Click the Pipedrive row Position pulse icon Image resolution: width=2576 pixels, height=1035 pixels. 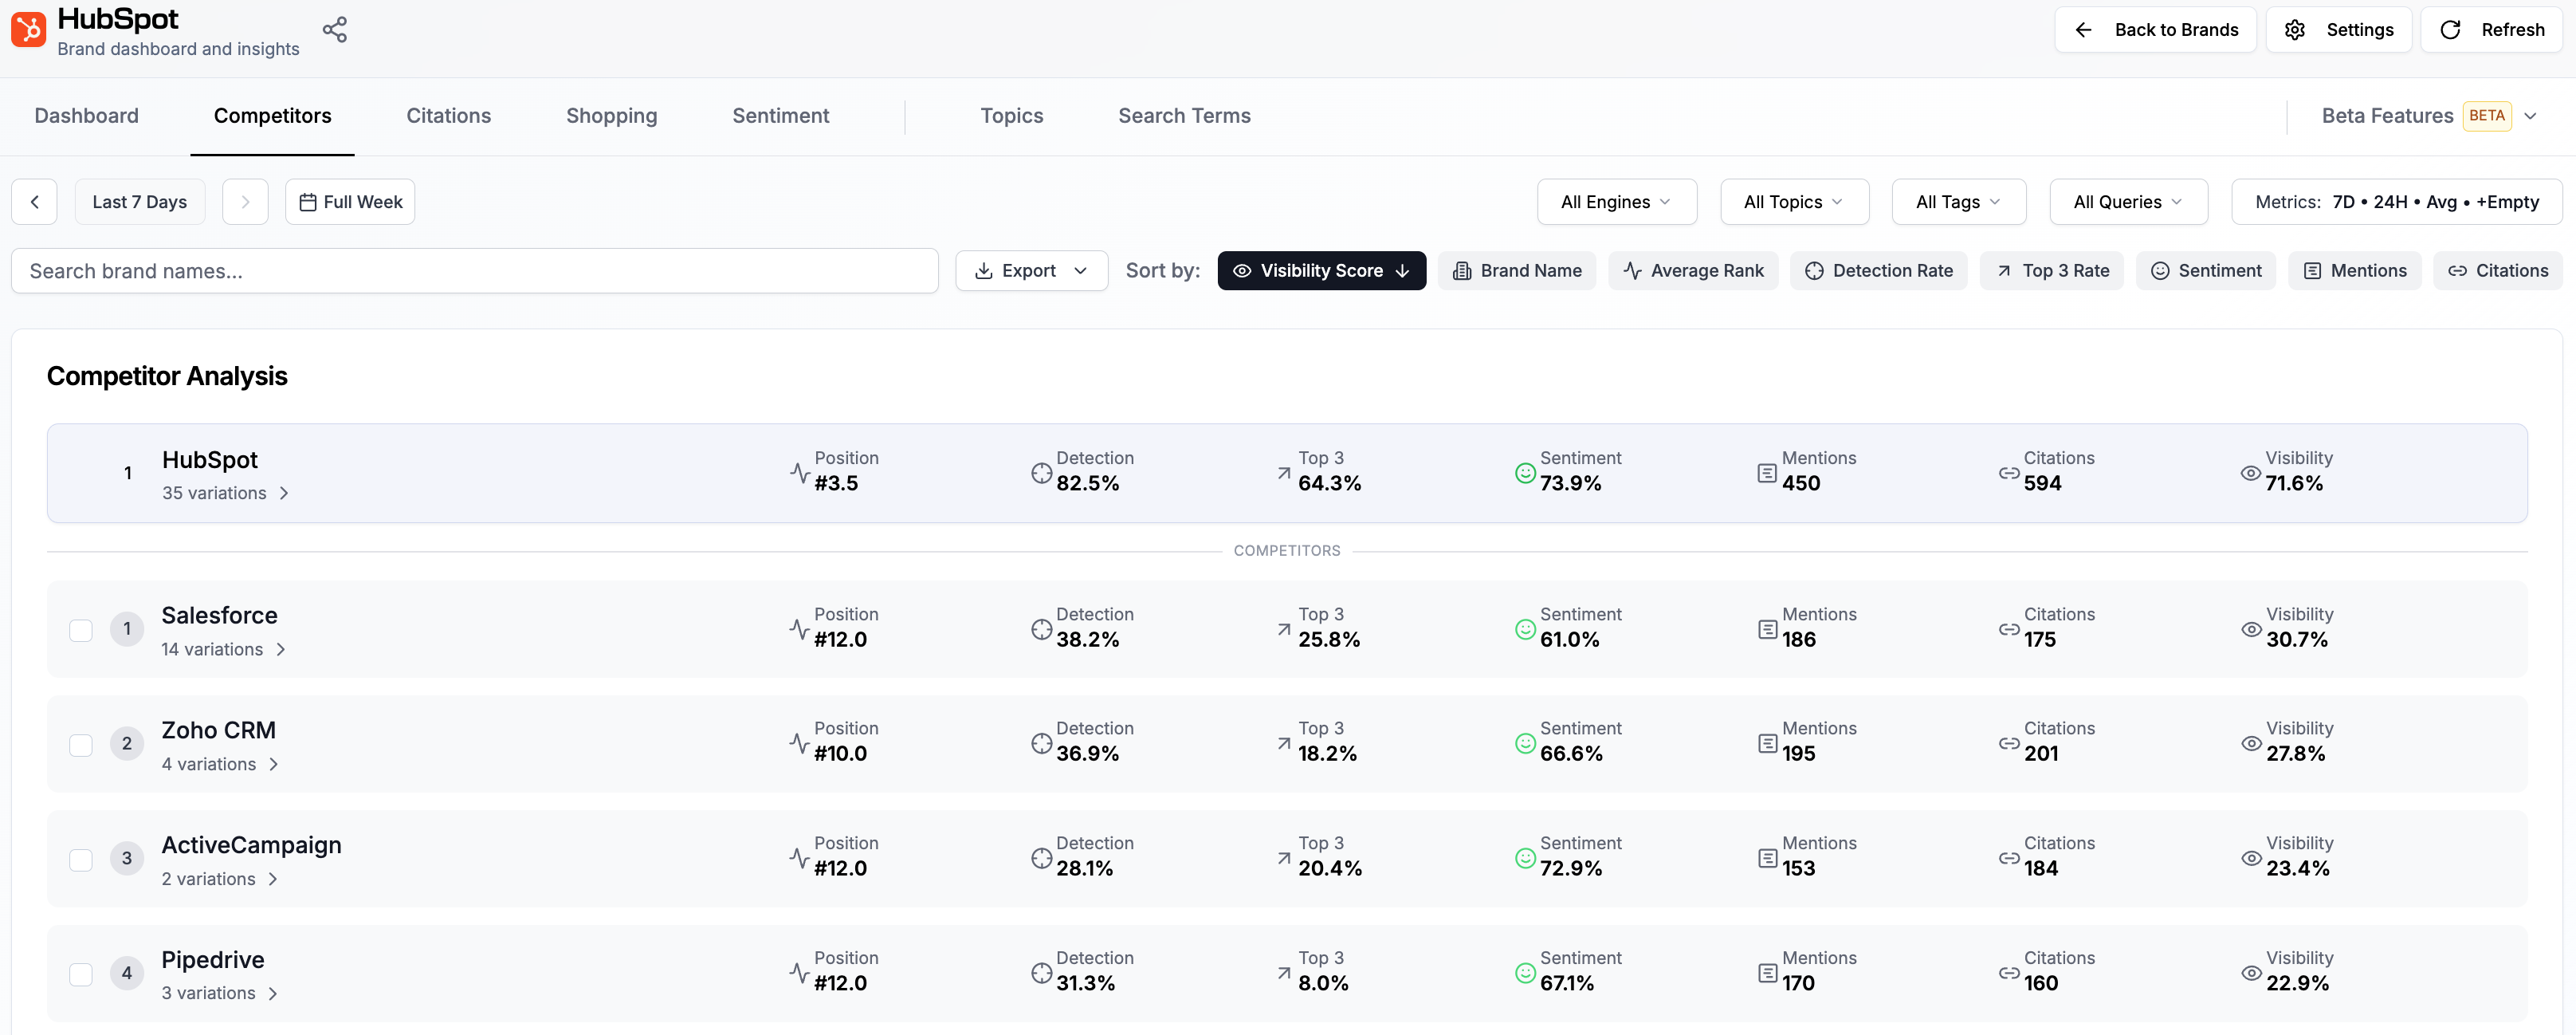coord(799,972)
